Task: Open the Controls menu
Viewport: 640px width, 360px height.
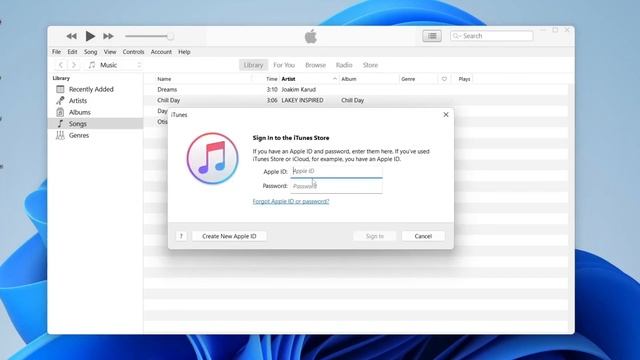Action: tap(133, 52)
